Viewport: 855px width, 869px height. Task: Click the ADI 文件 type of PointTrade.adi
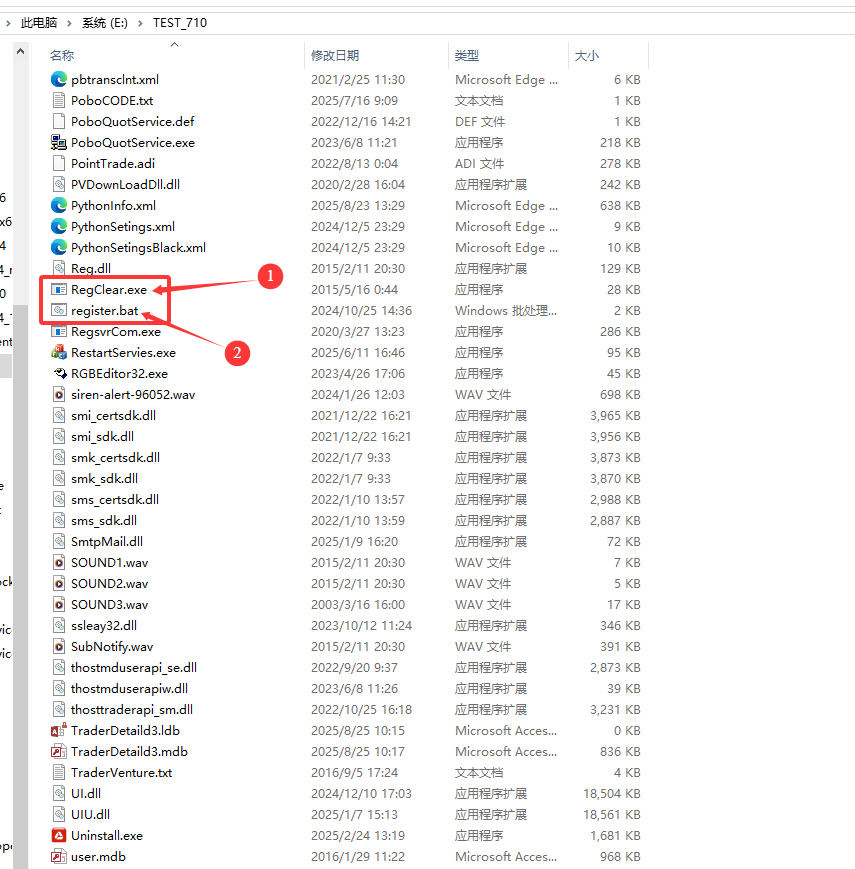479,163
